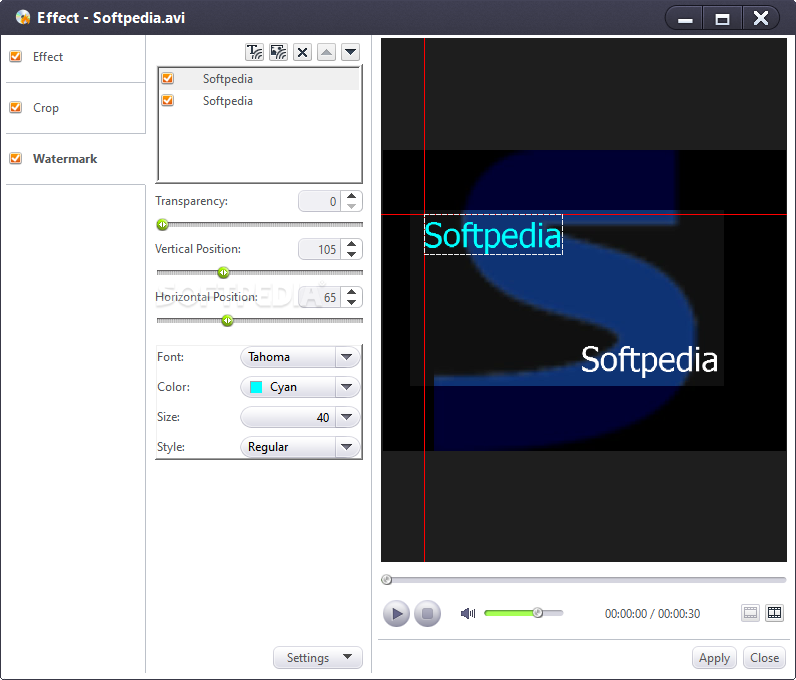The width and height of the screenshot is (796, 680).
Task: Click the cyan color swatch
Action: (256, 387)
